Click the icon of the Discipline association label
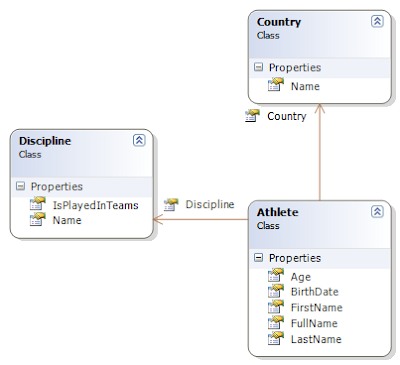Screen dimensions: 400x365 coord(171,204)
